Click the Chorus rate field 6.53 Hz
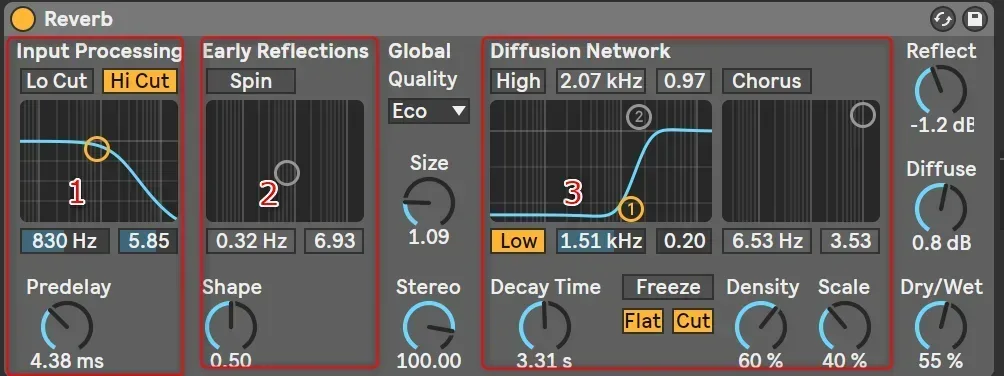Image resolution: width=1004 pixels, height=376 pixels. (x=766, y=241)
